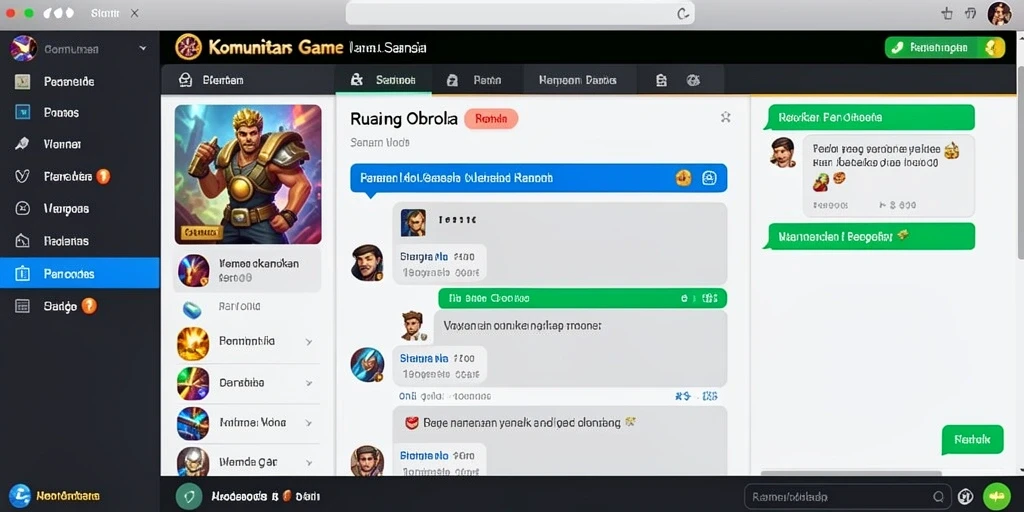
Task: Click the green circular icon in bottom bar
Action: 189,496
